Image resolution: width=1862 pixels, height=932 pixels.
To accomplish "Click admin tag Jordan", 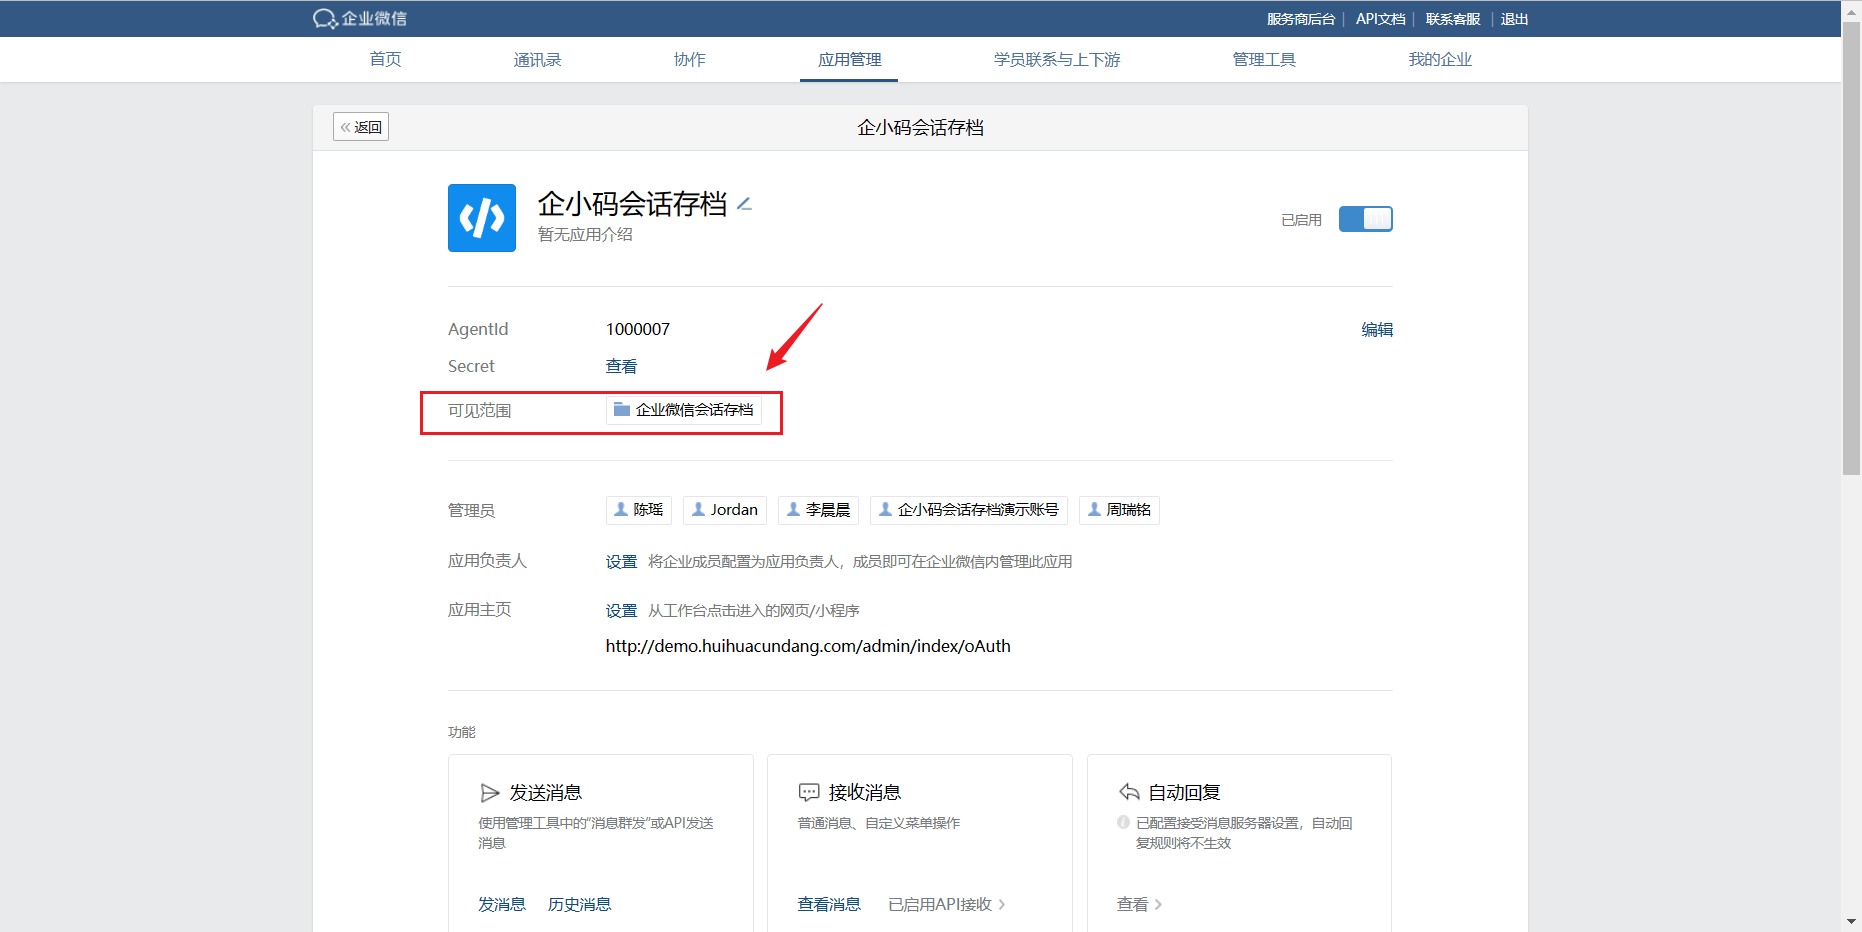I will click(725, 510).
